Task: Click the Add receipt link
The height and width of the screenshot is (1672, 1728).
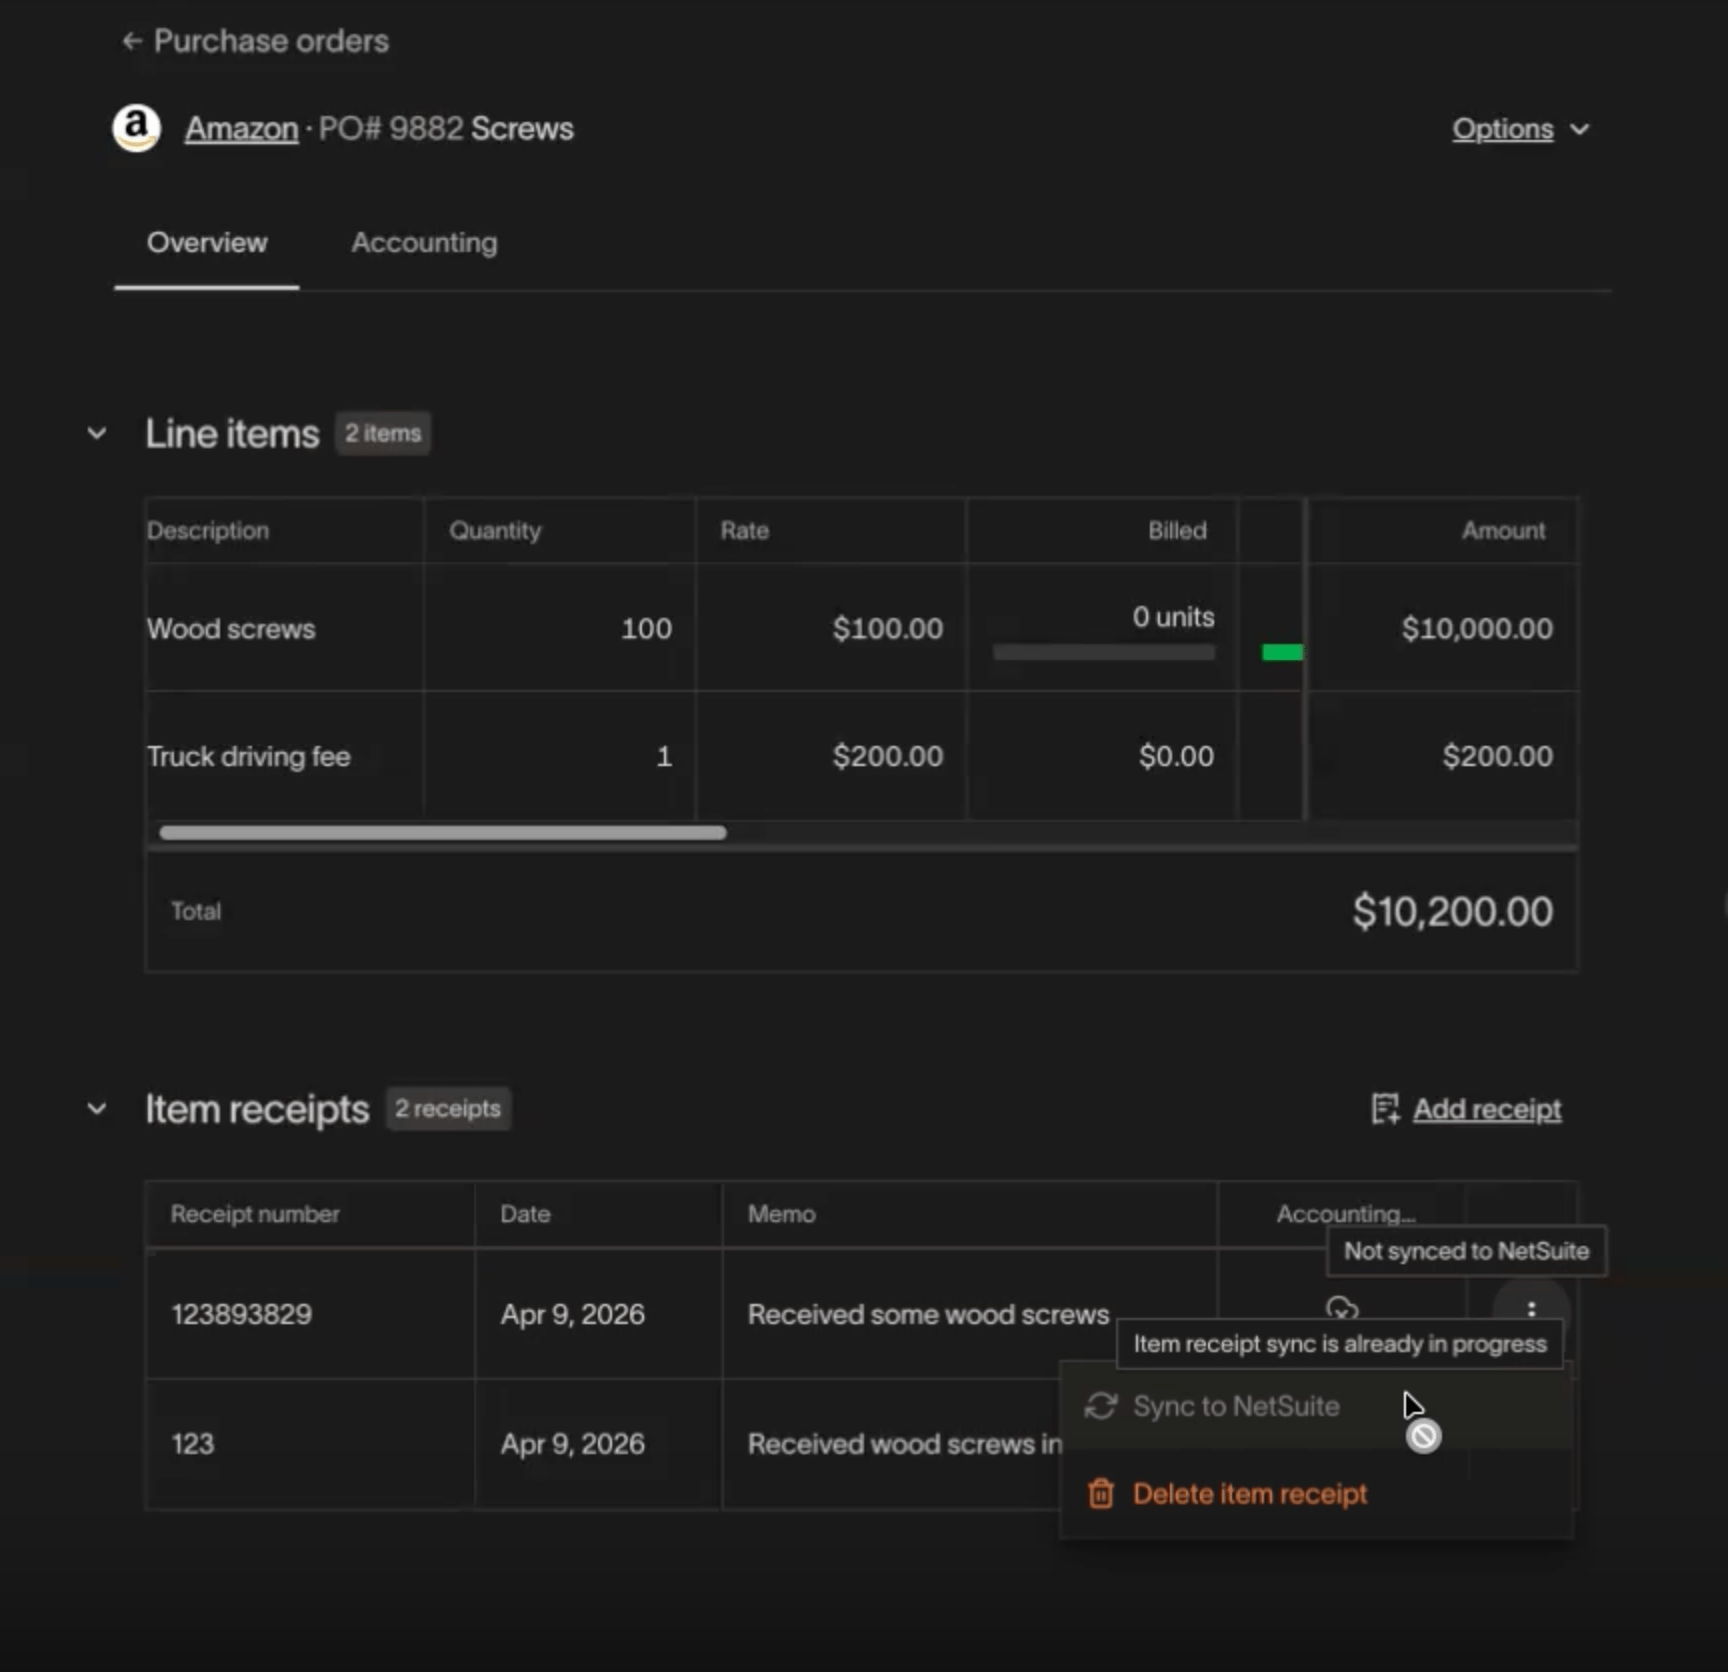Action: pos(1487,1109)
